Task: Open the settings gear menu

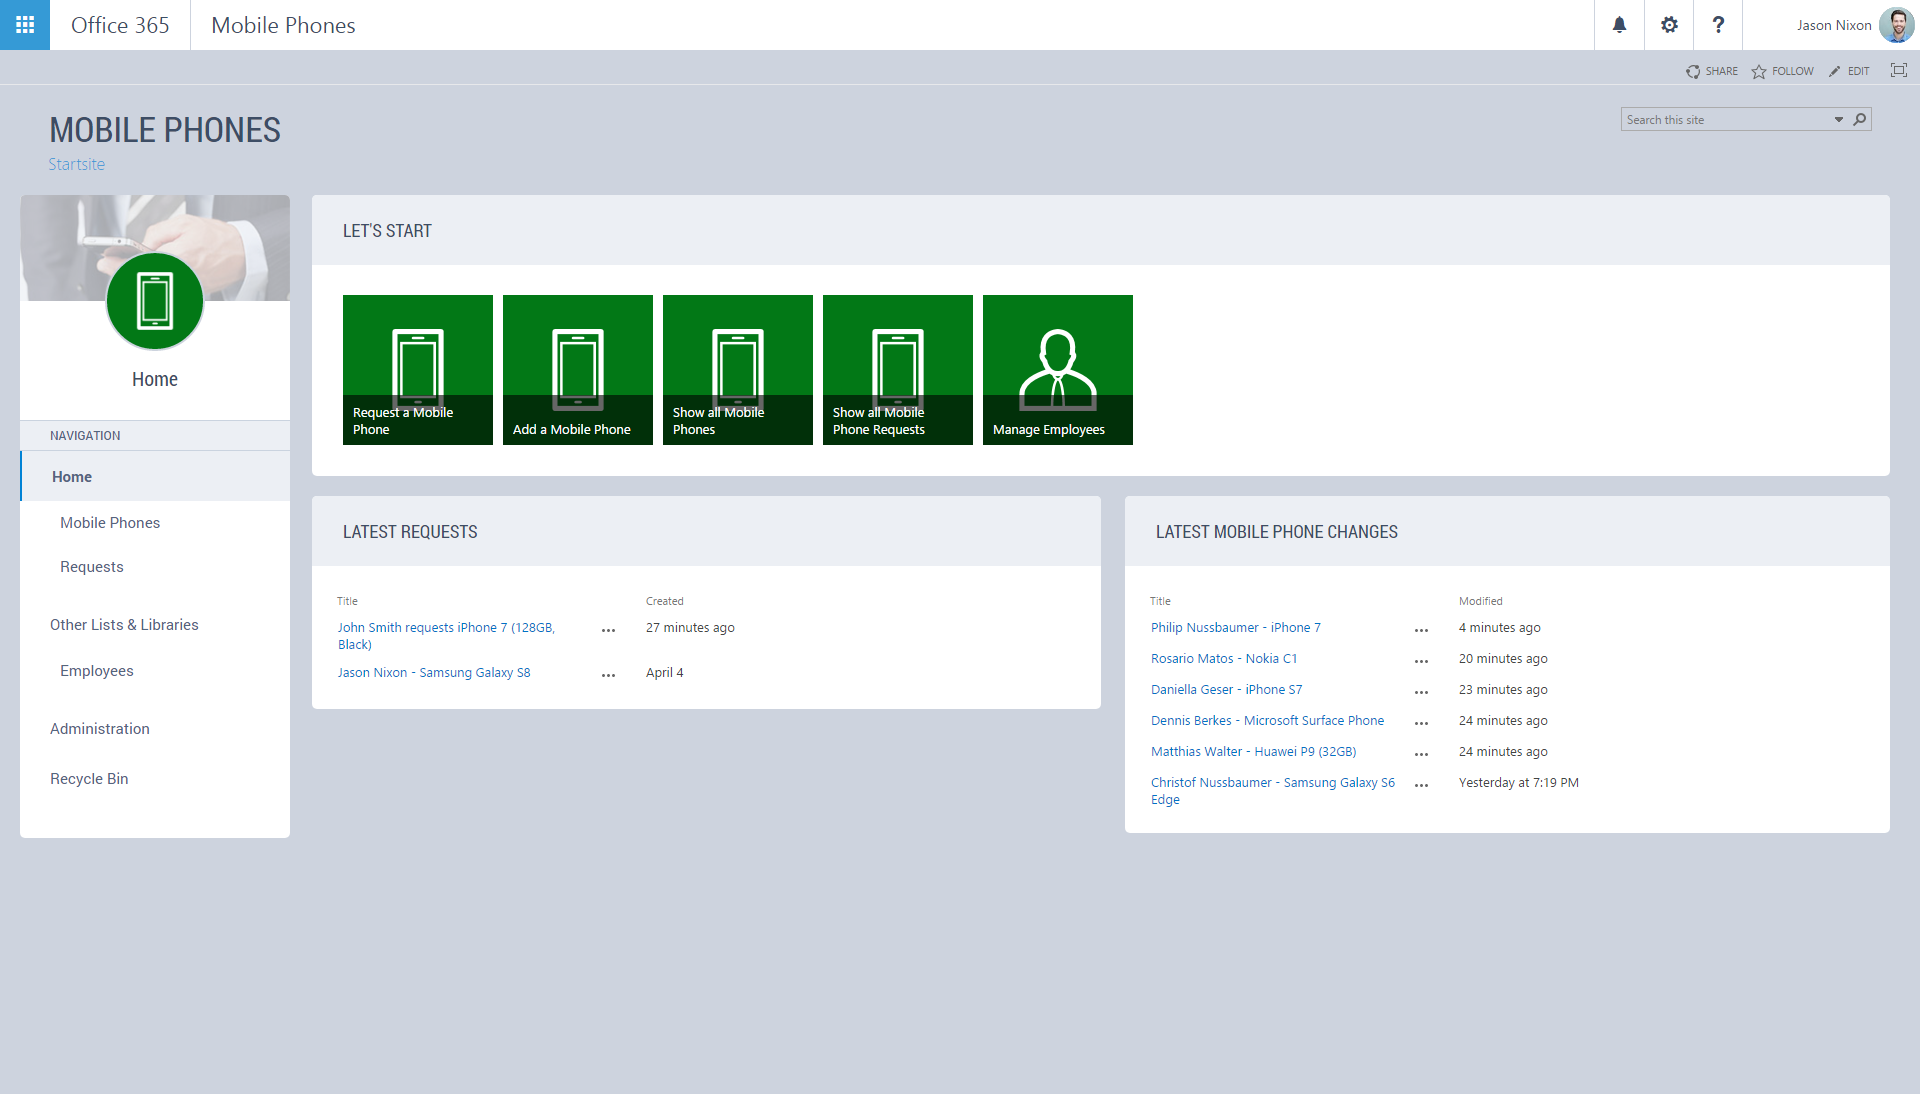Action: click(1669, 25)
